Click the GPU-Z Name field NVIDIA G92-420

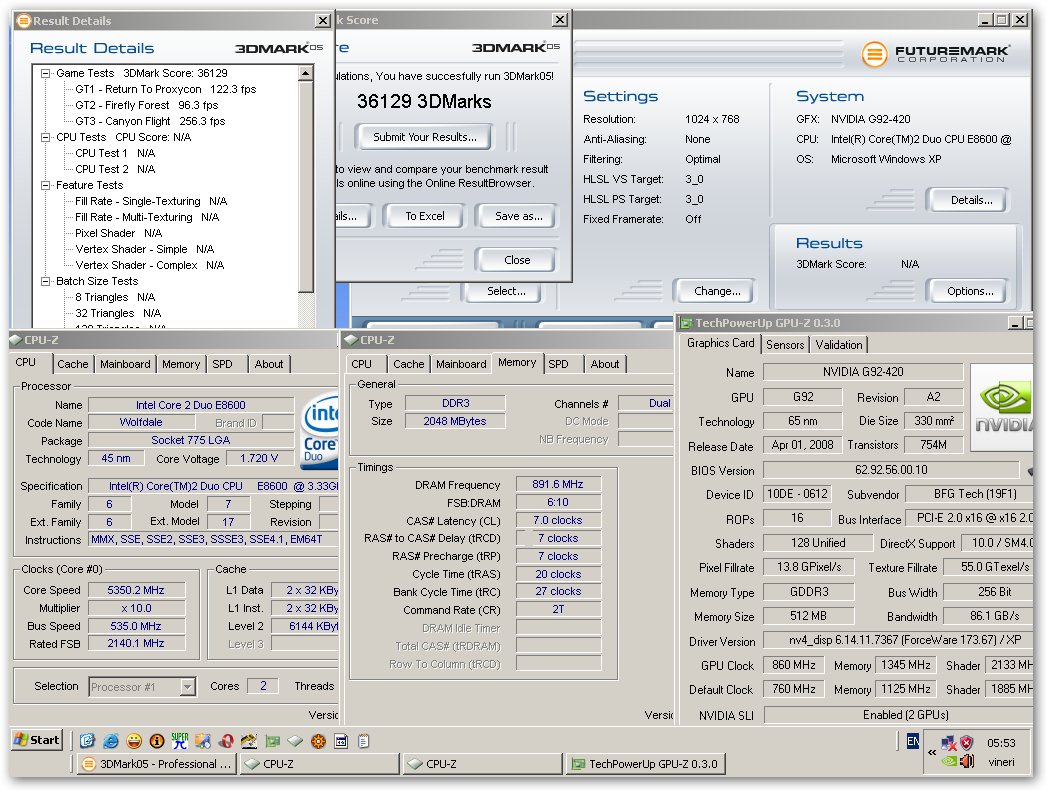tap(863, 372)
